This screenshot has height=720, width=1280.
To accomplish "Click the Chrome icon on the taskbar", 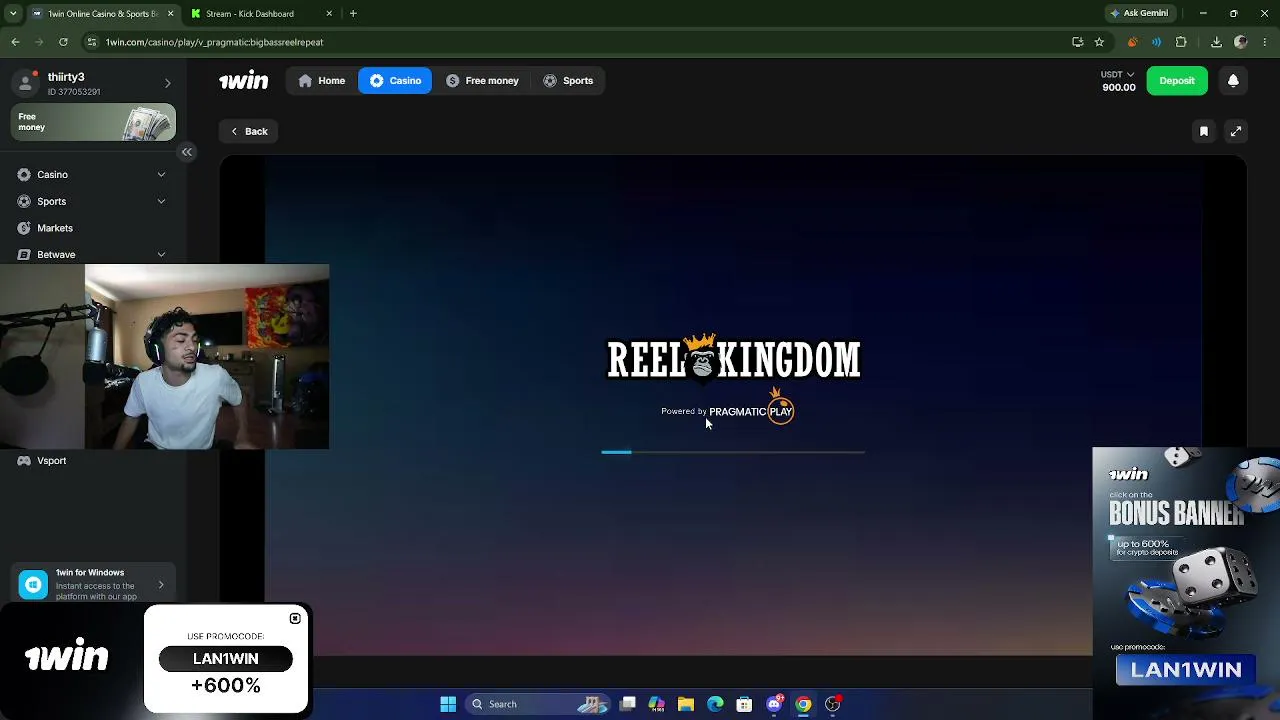I will [x=803, y=704].
